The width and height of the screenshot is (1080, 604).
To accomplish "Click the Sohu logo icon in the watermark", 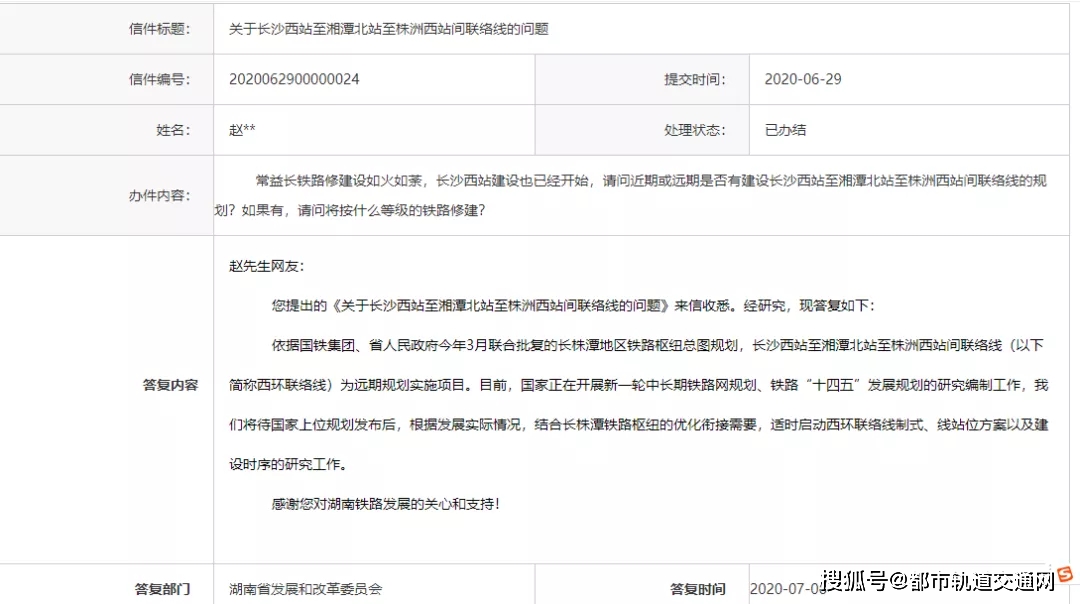I will (x=1064, y=575).
